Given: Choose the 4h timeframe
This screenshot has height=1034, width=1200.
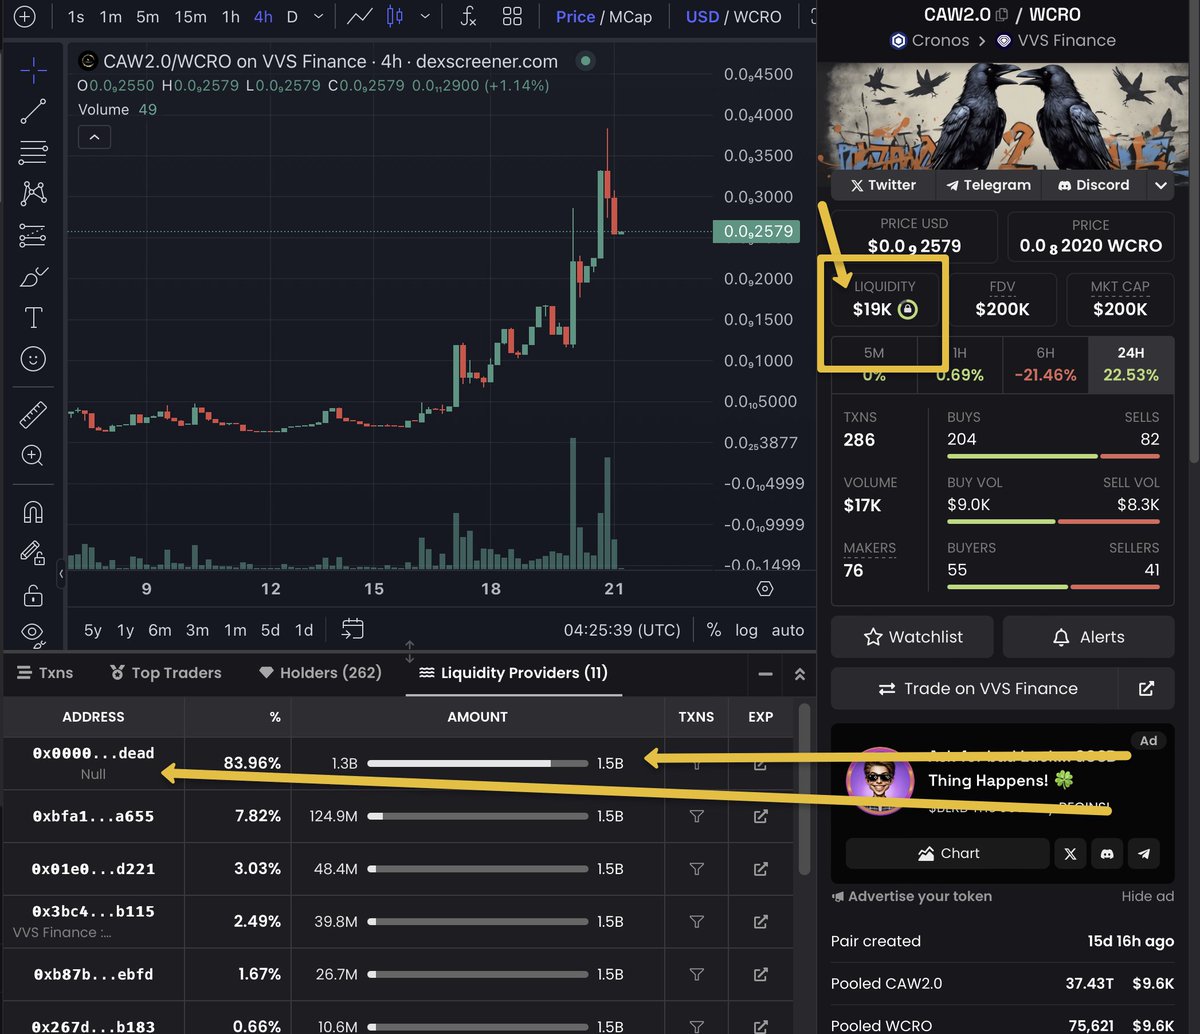Looking at the screenshot, I should click(x=263, y=17).
